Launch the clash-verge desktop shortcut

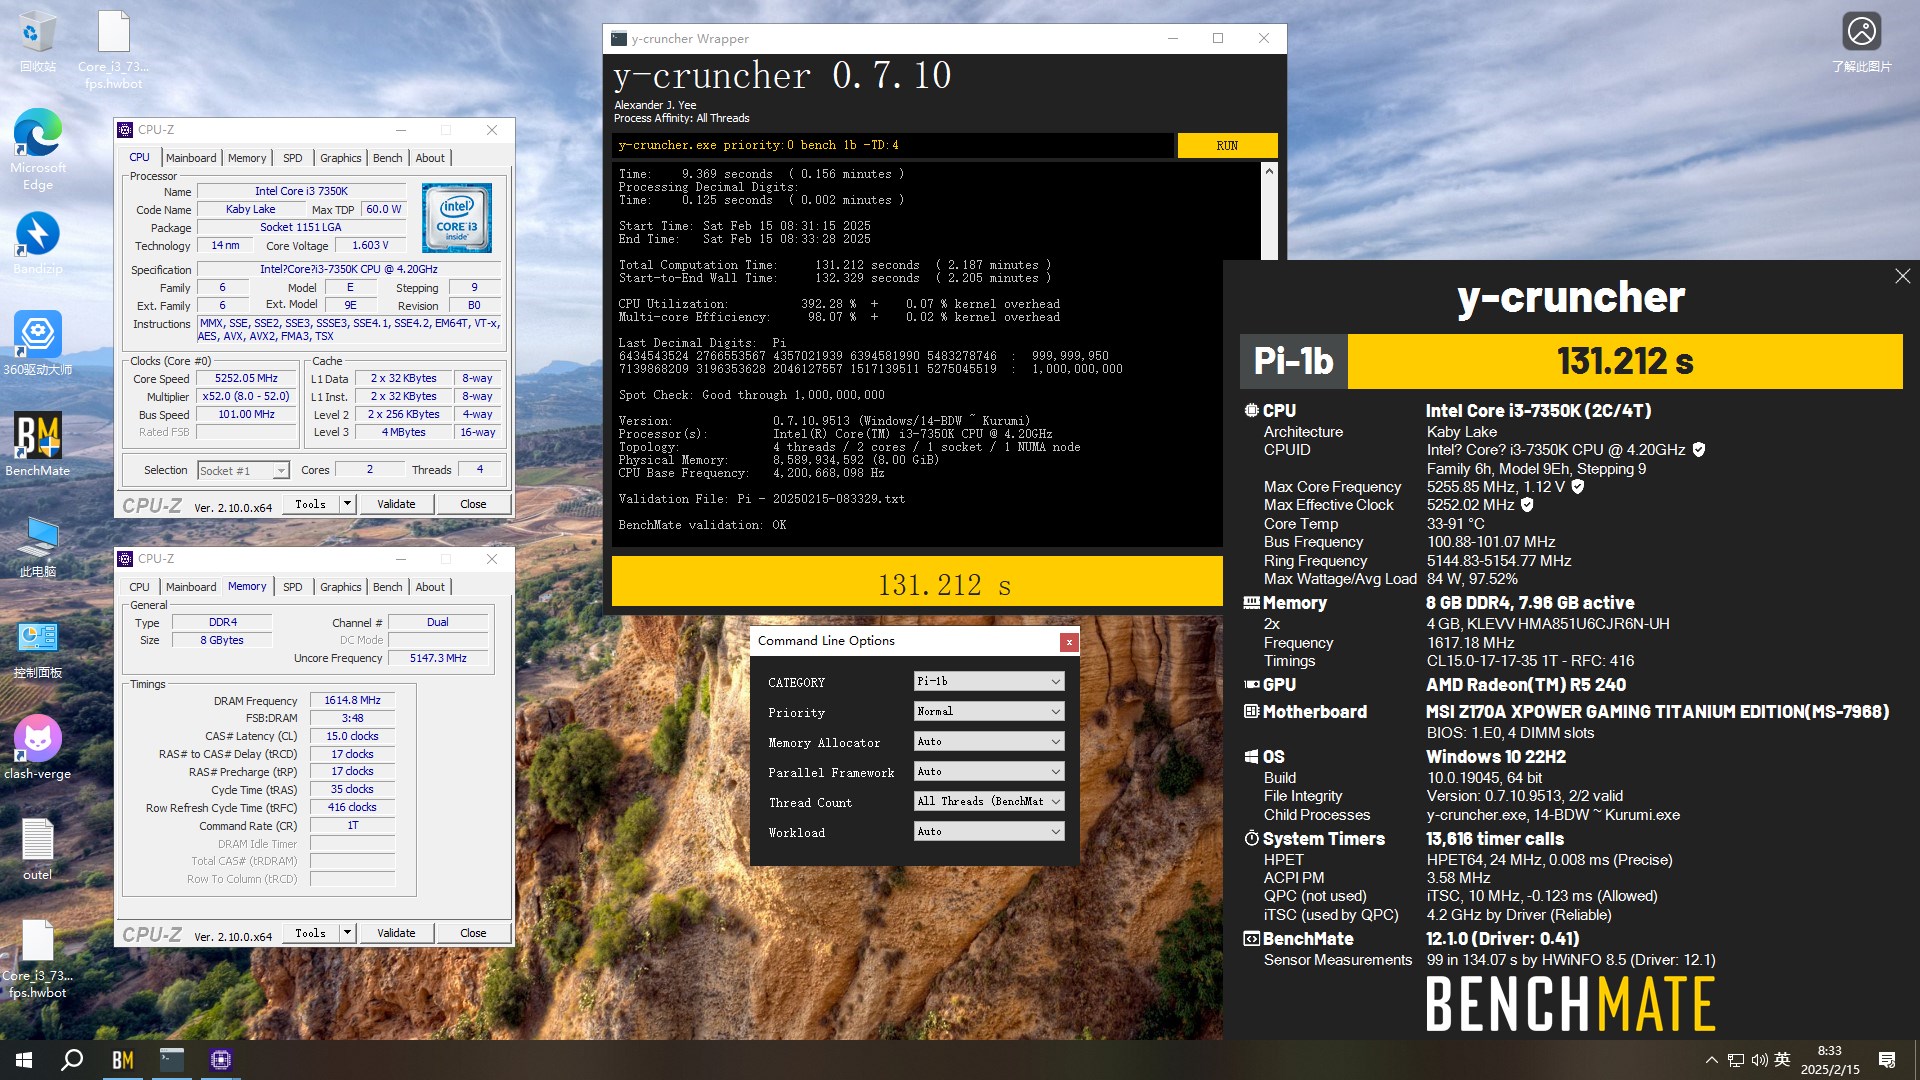click(38, 747)
